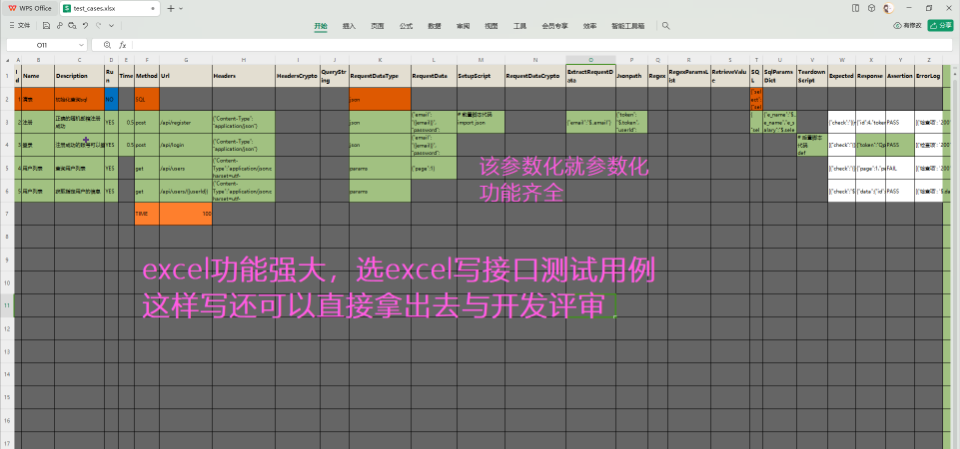
Task: Click the /api/users Url cell in row 5
Action: tap(186, 168)
